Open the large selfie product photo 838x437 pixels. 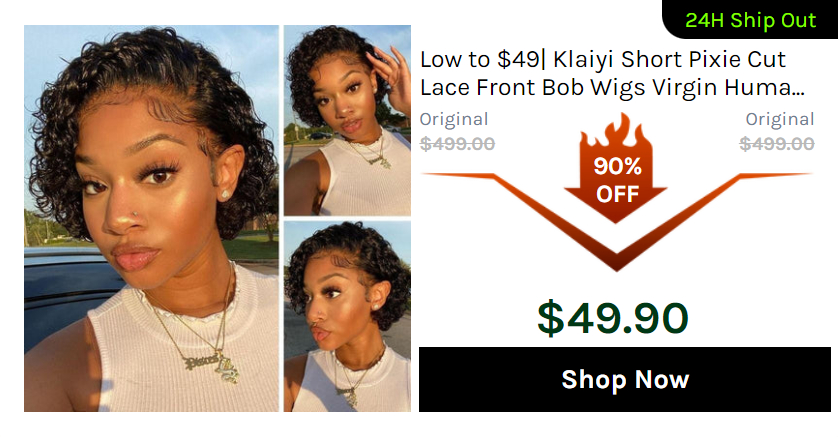pos(151,218)
